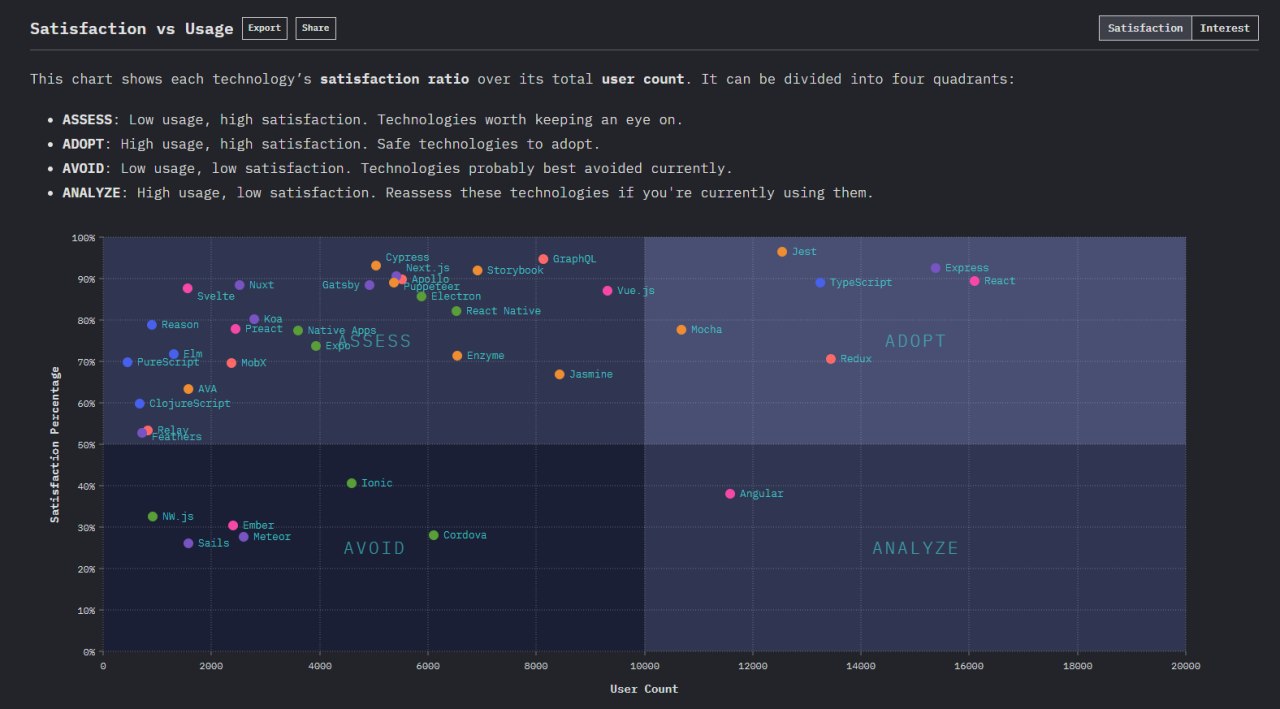The image size is (1280, 709).
Task: Click the 100% y-axis tick label
Action: coord(83,238)
